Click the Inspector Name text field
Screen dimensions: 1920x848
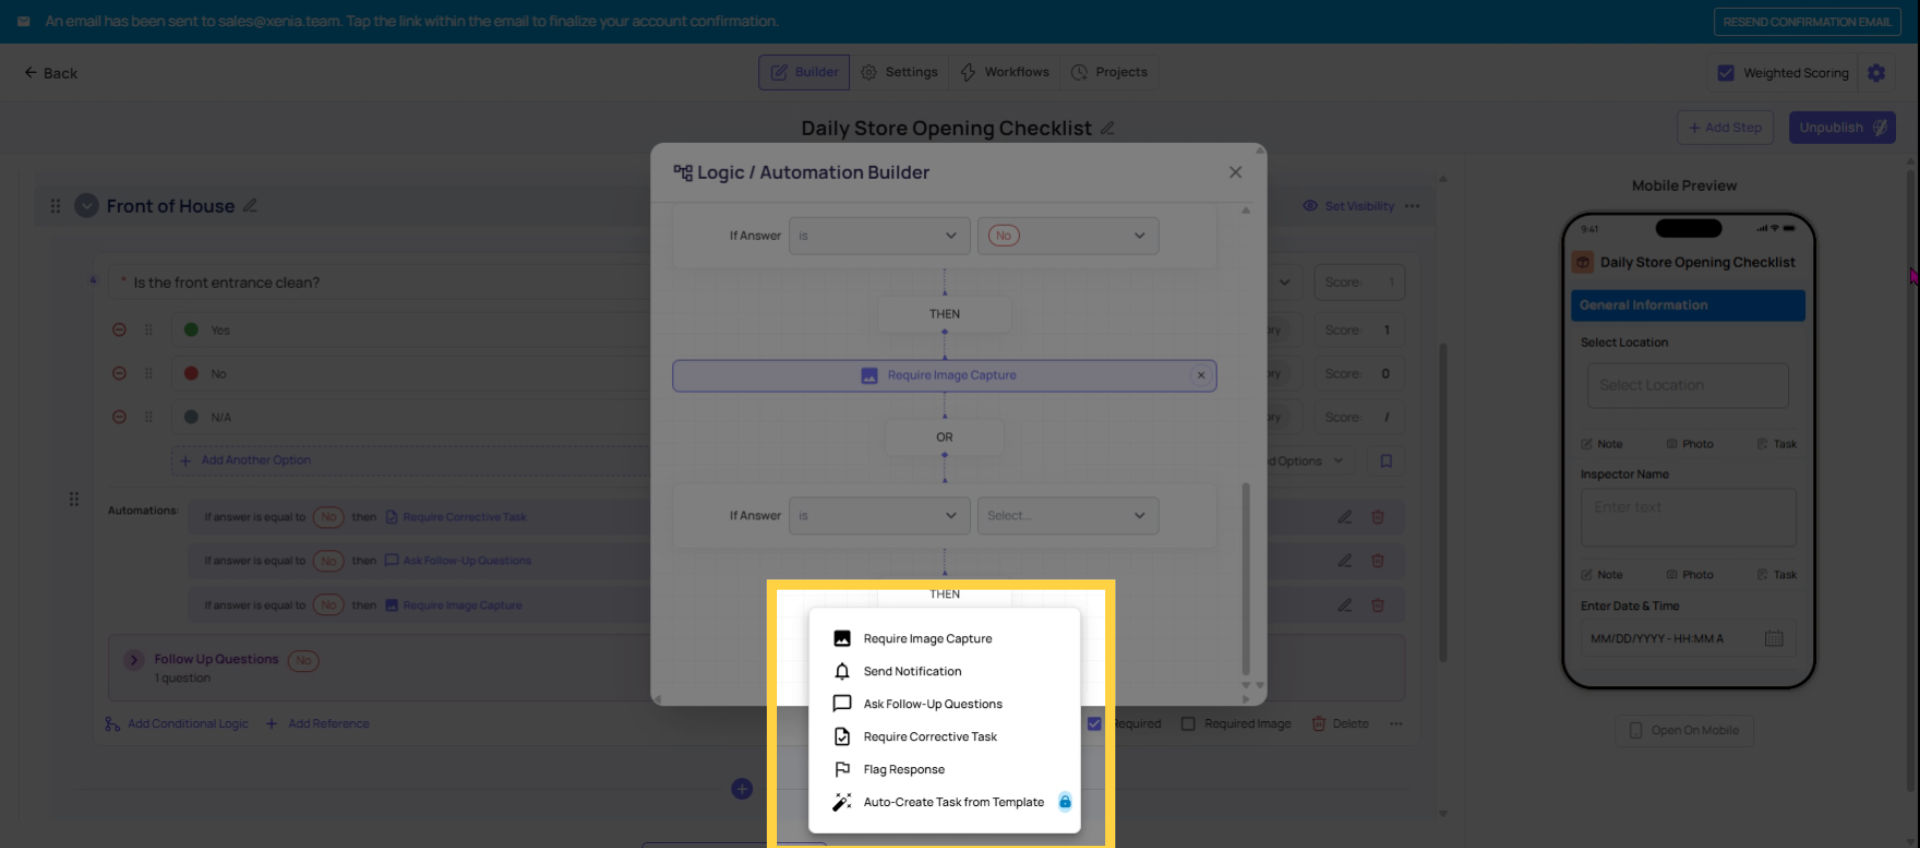point(1688,517)
